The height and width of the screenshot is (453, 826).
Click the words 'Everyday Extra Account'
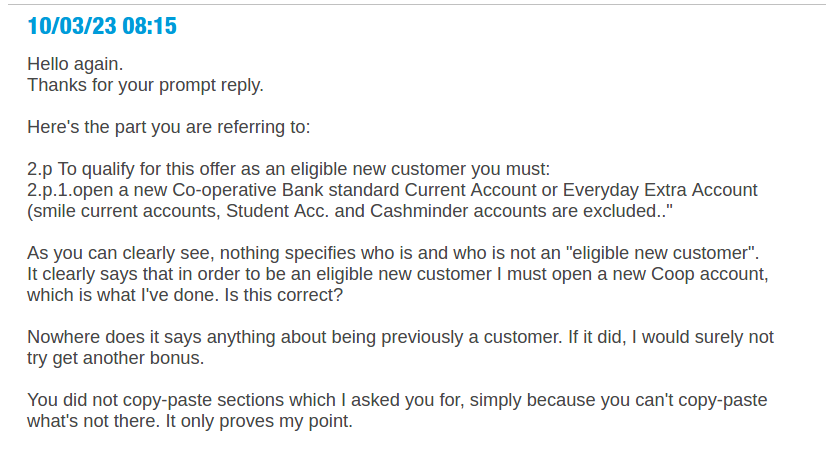[x=660, y=190]
